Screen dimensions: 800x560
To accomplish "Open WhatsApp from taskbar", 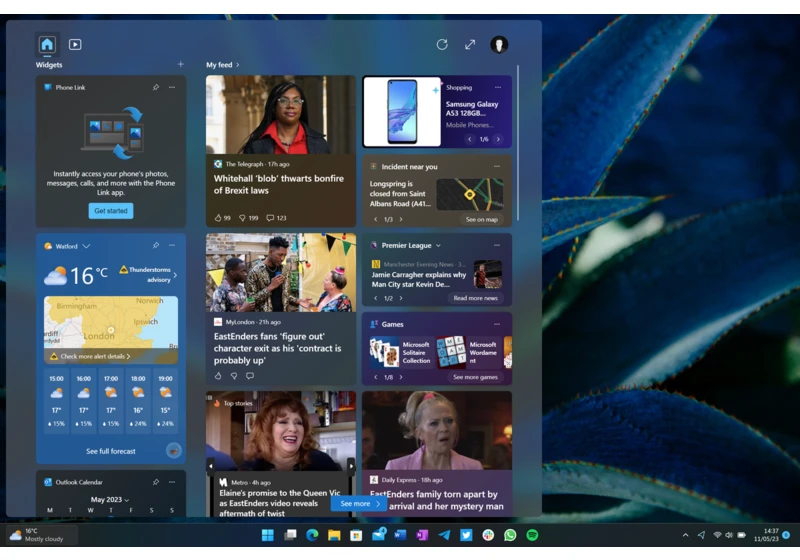I will click(x=510, y=535).
